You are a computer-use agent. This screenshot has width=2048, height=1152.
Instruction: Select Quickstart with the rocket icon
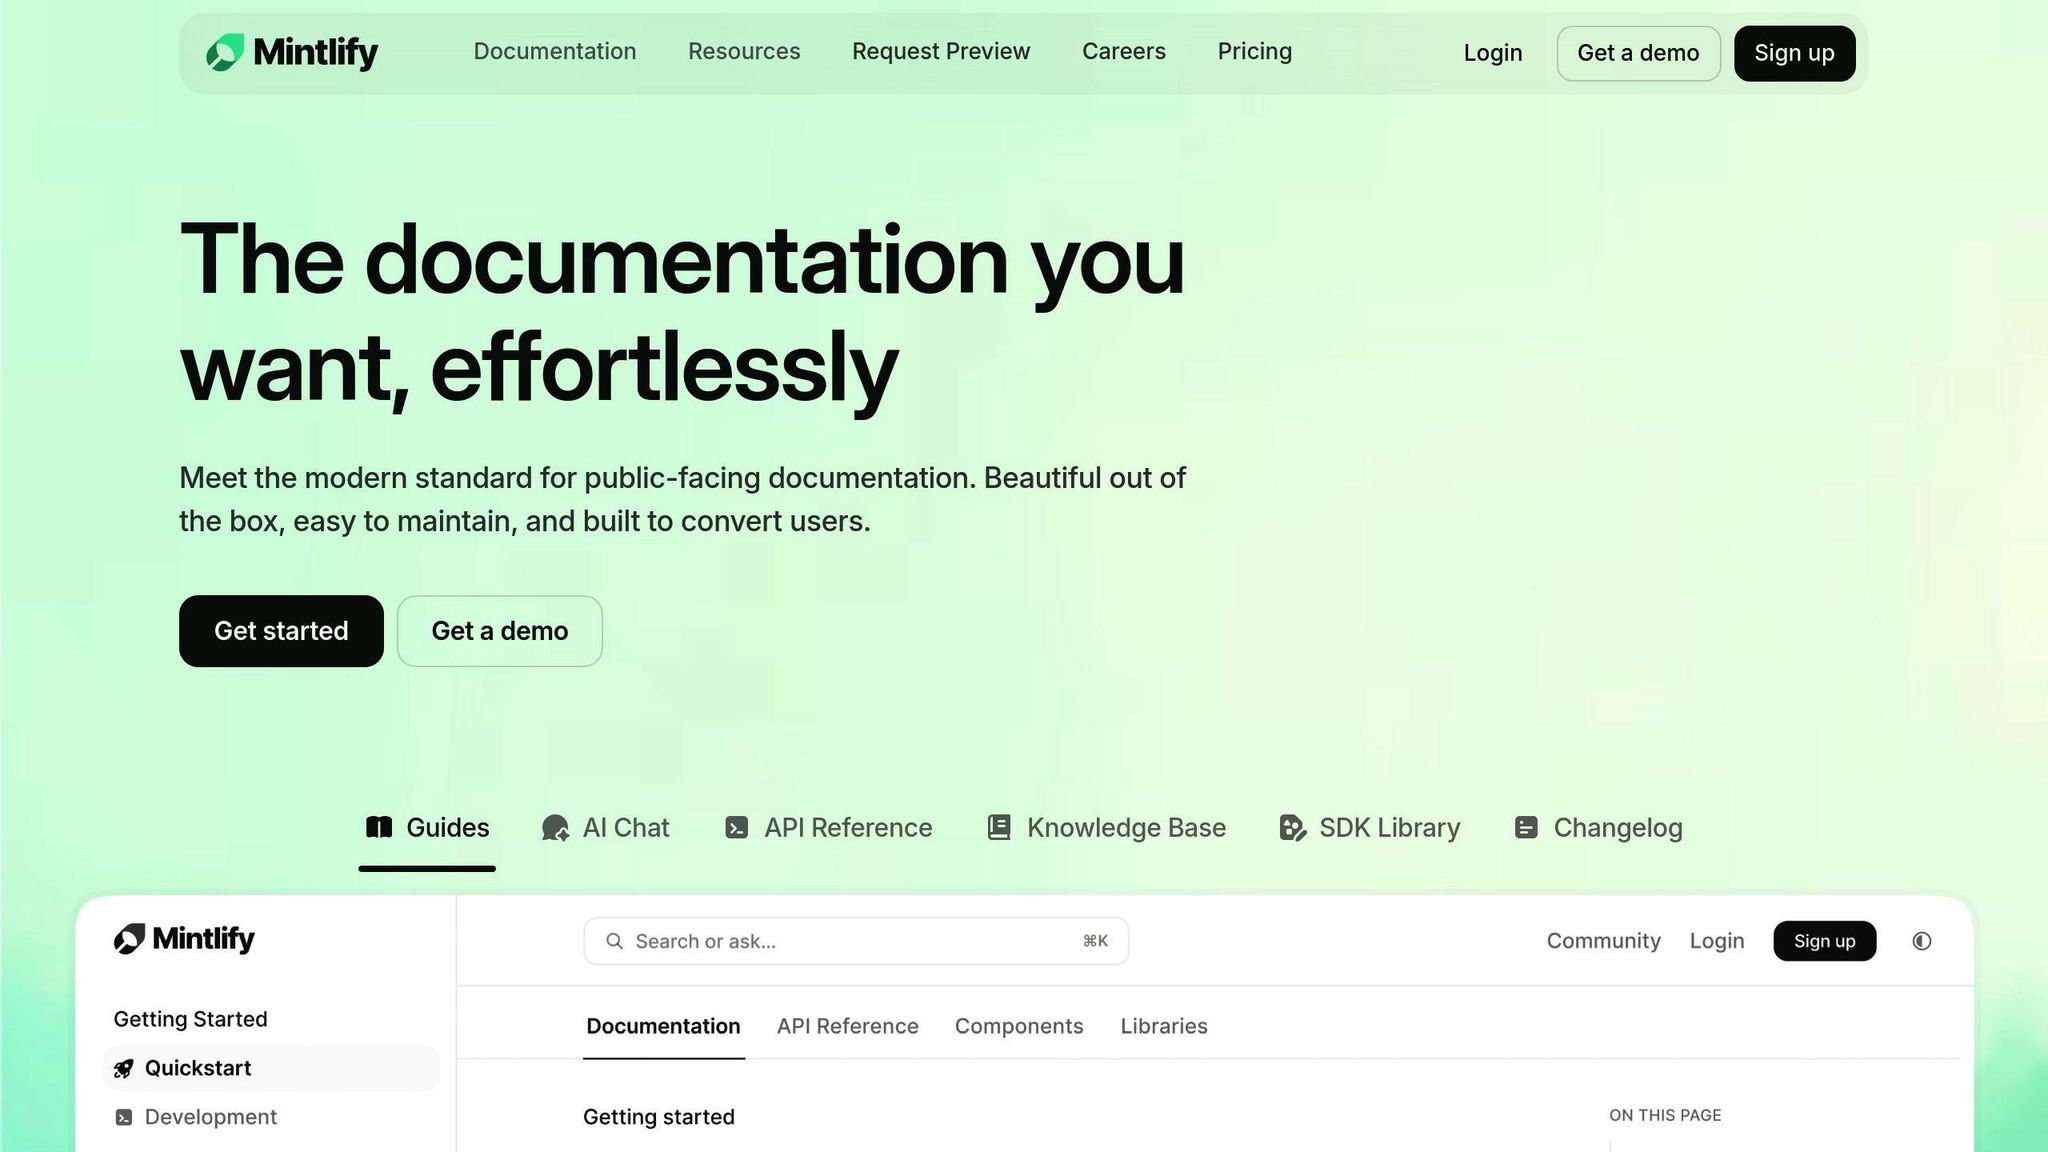point(198,1068)
